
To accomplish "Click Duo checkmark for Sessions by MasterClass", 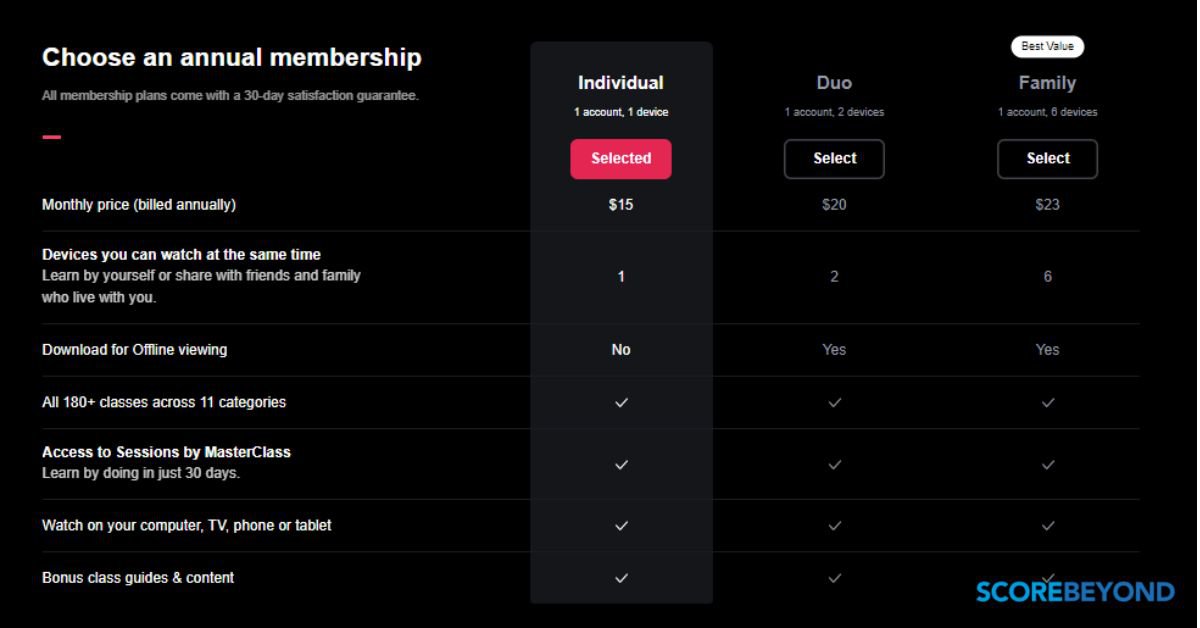I will tap(834, 465).
